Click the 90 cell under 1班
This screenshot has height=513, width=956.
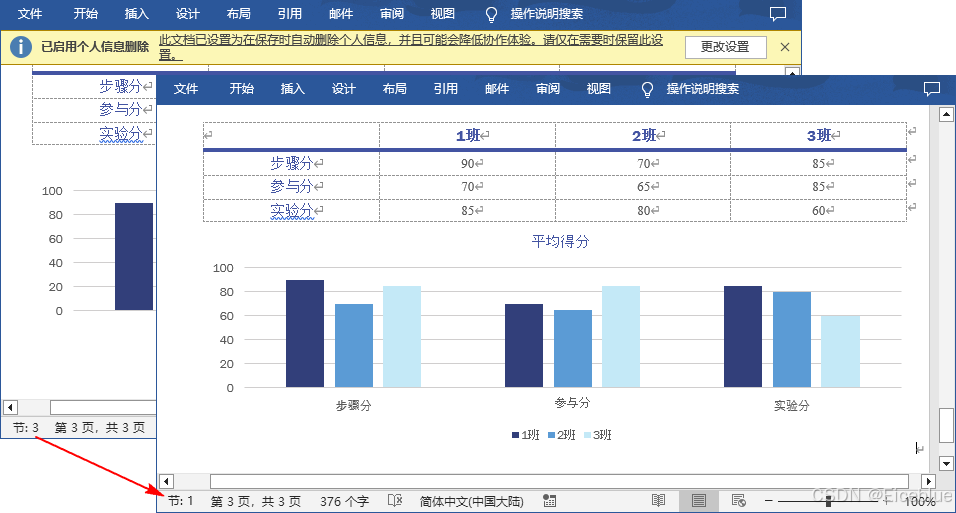click(468, 163)
